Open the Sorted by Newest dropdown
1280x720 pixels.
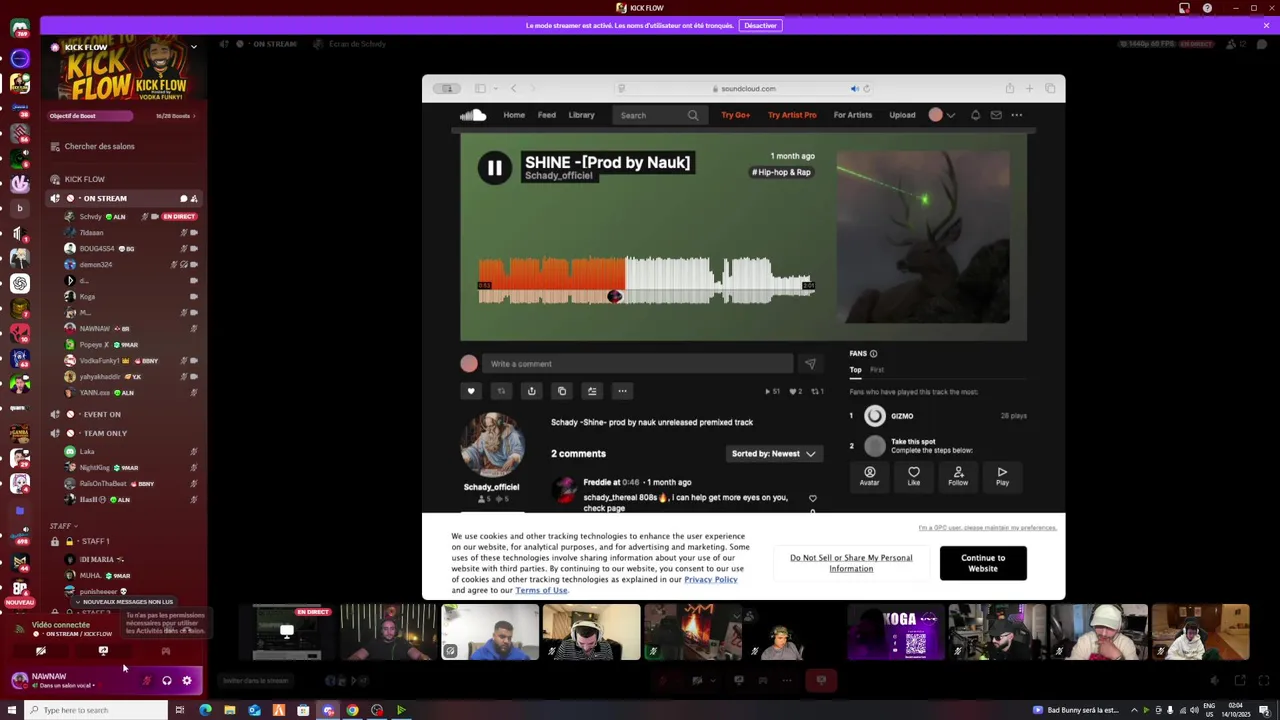[x=774, y=454]
